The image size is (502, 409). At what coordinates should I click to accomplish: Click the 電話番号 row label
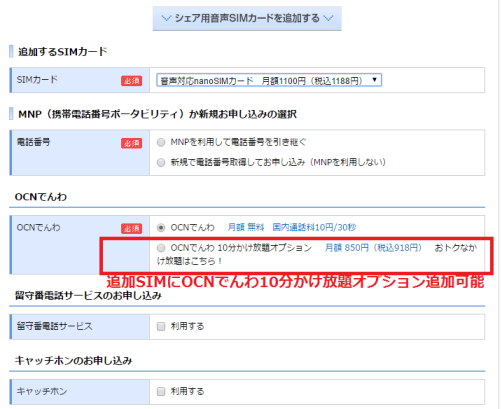coord(33,142)
